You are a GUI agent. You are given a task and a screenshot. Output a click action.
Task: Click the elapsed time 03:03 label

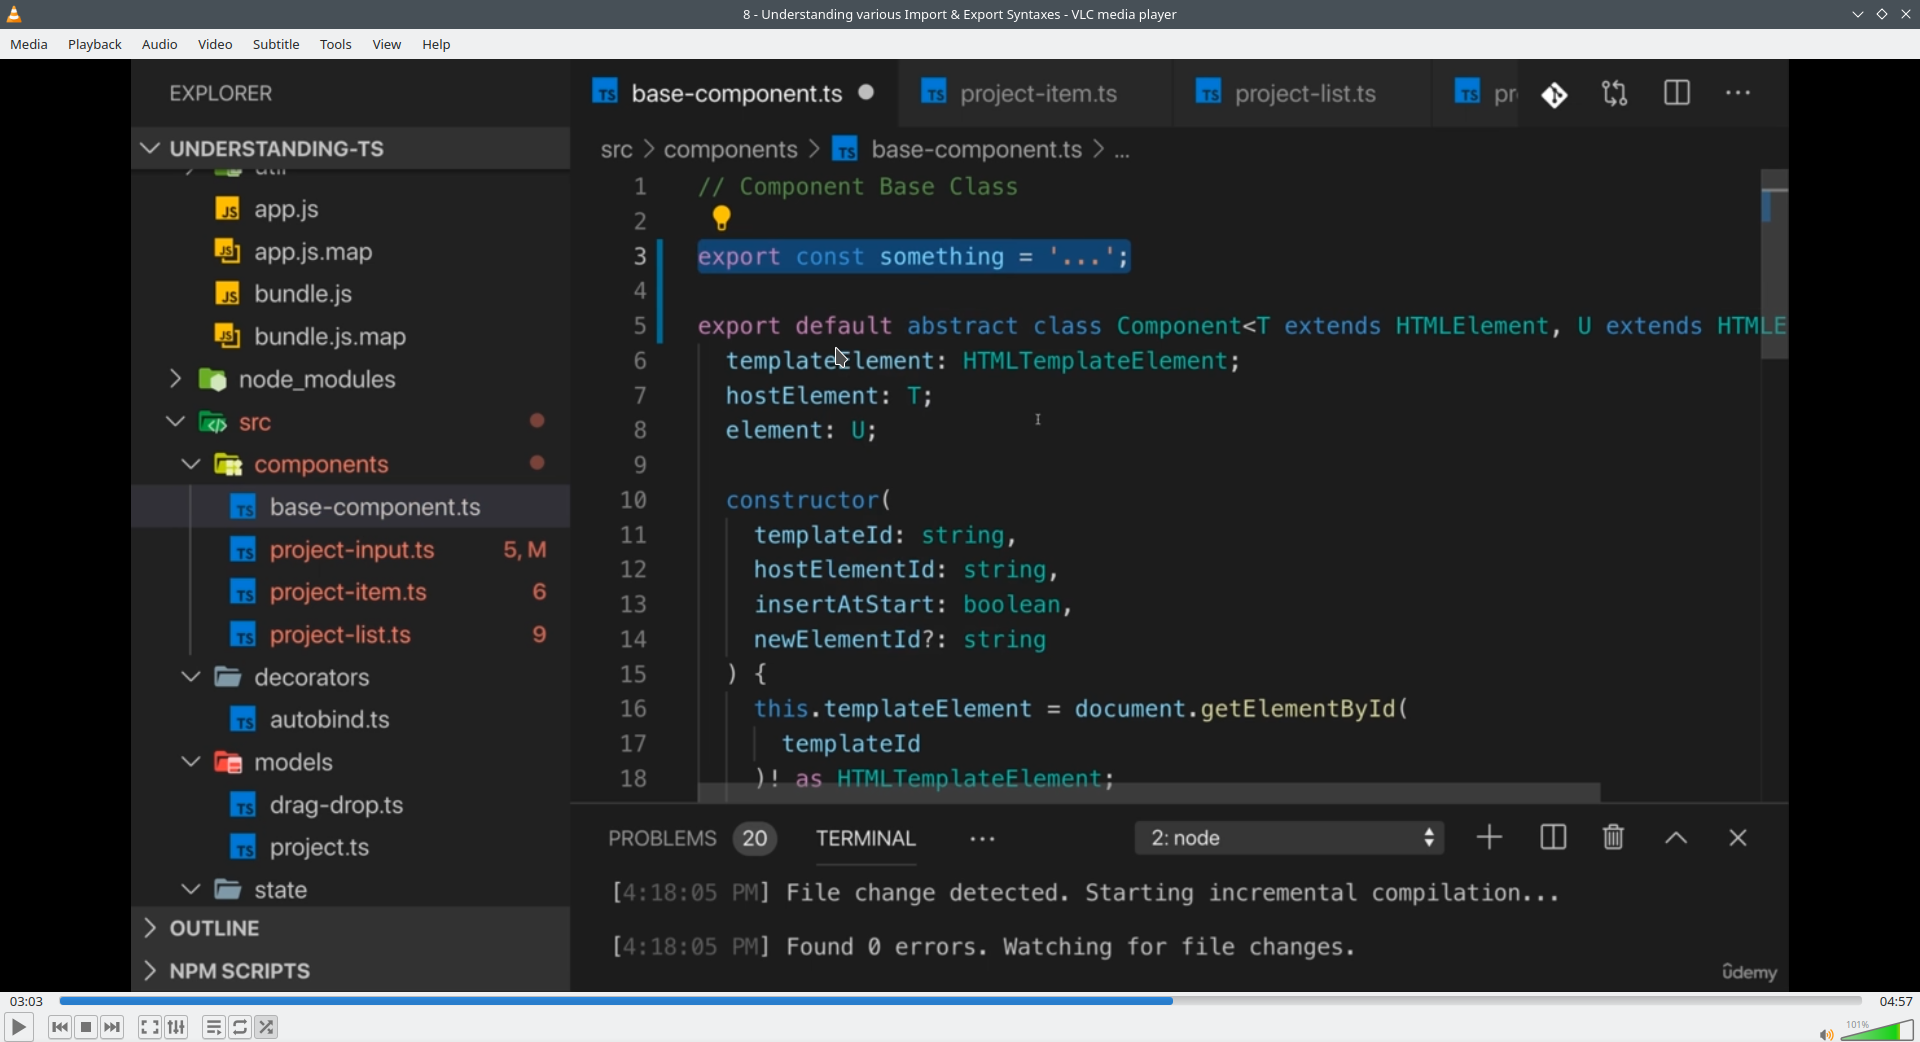pos(26,1001)
